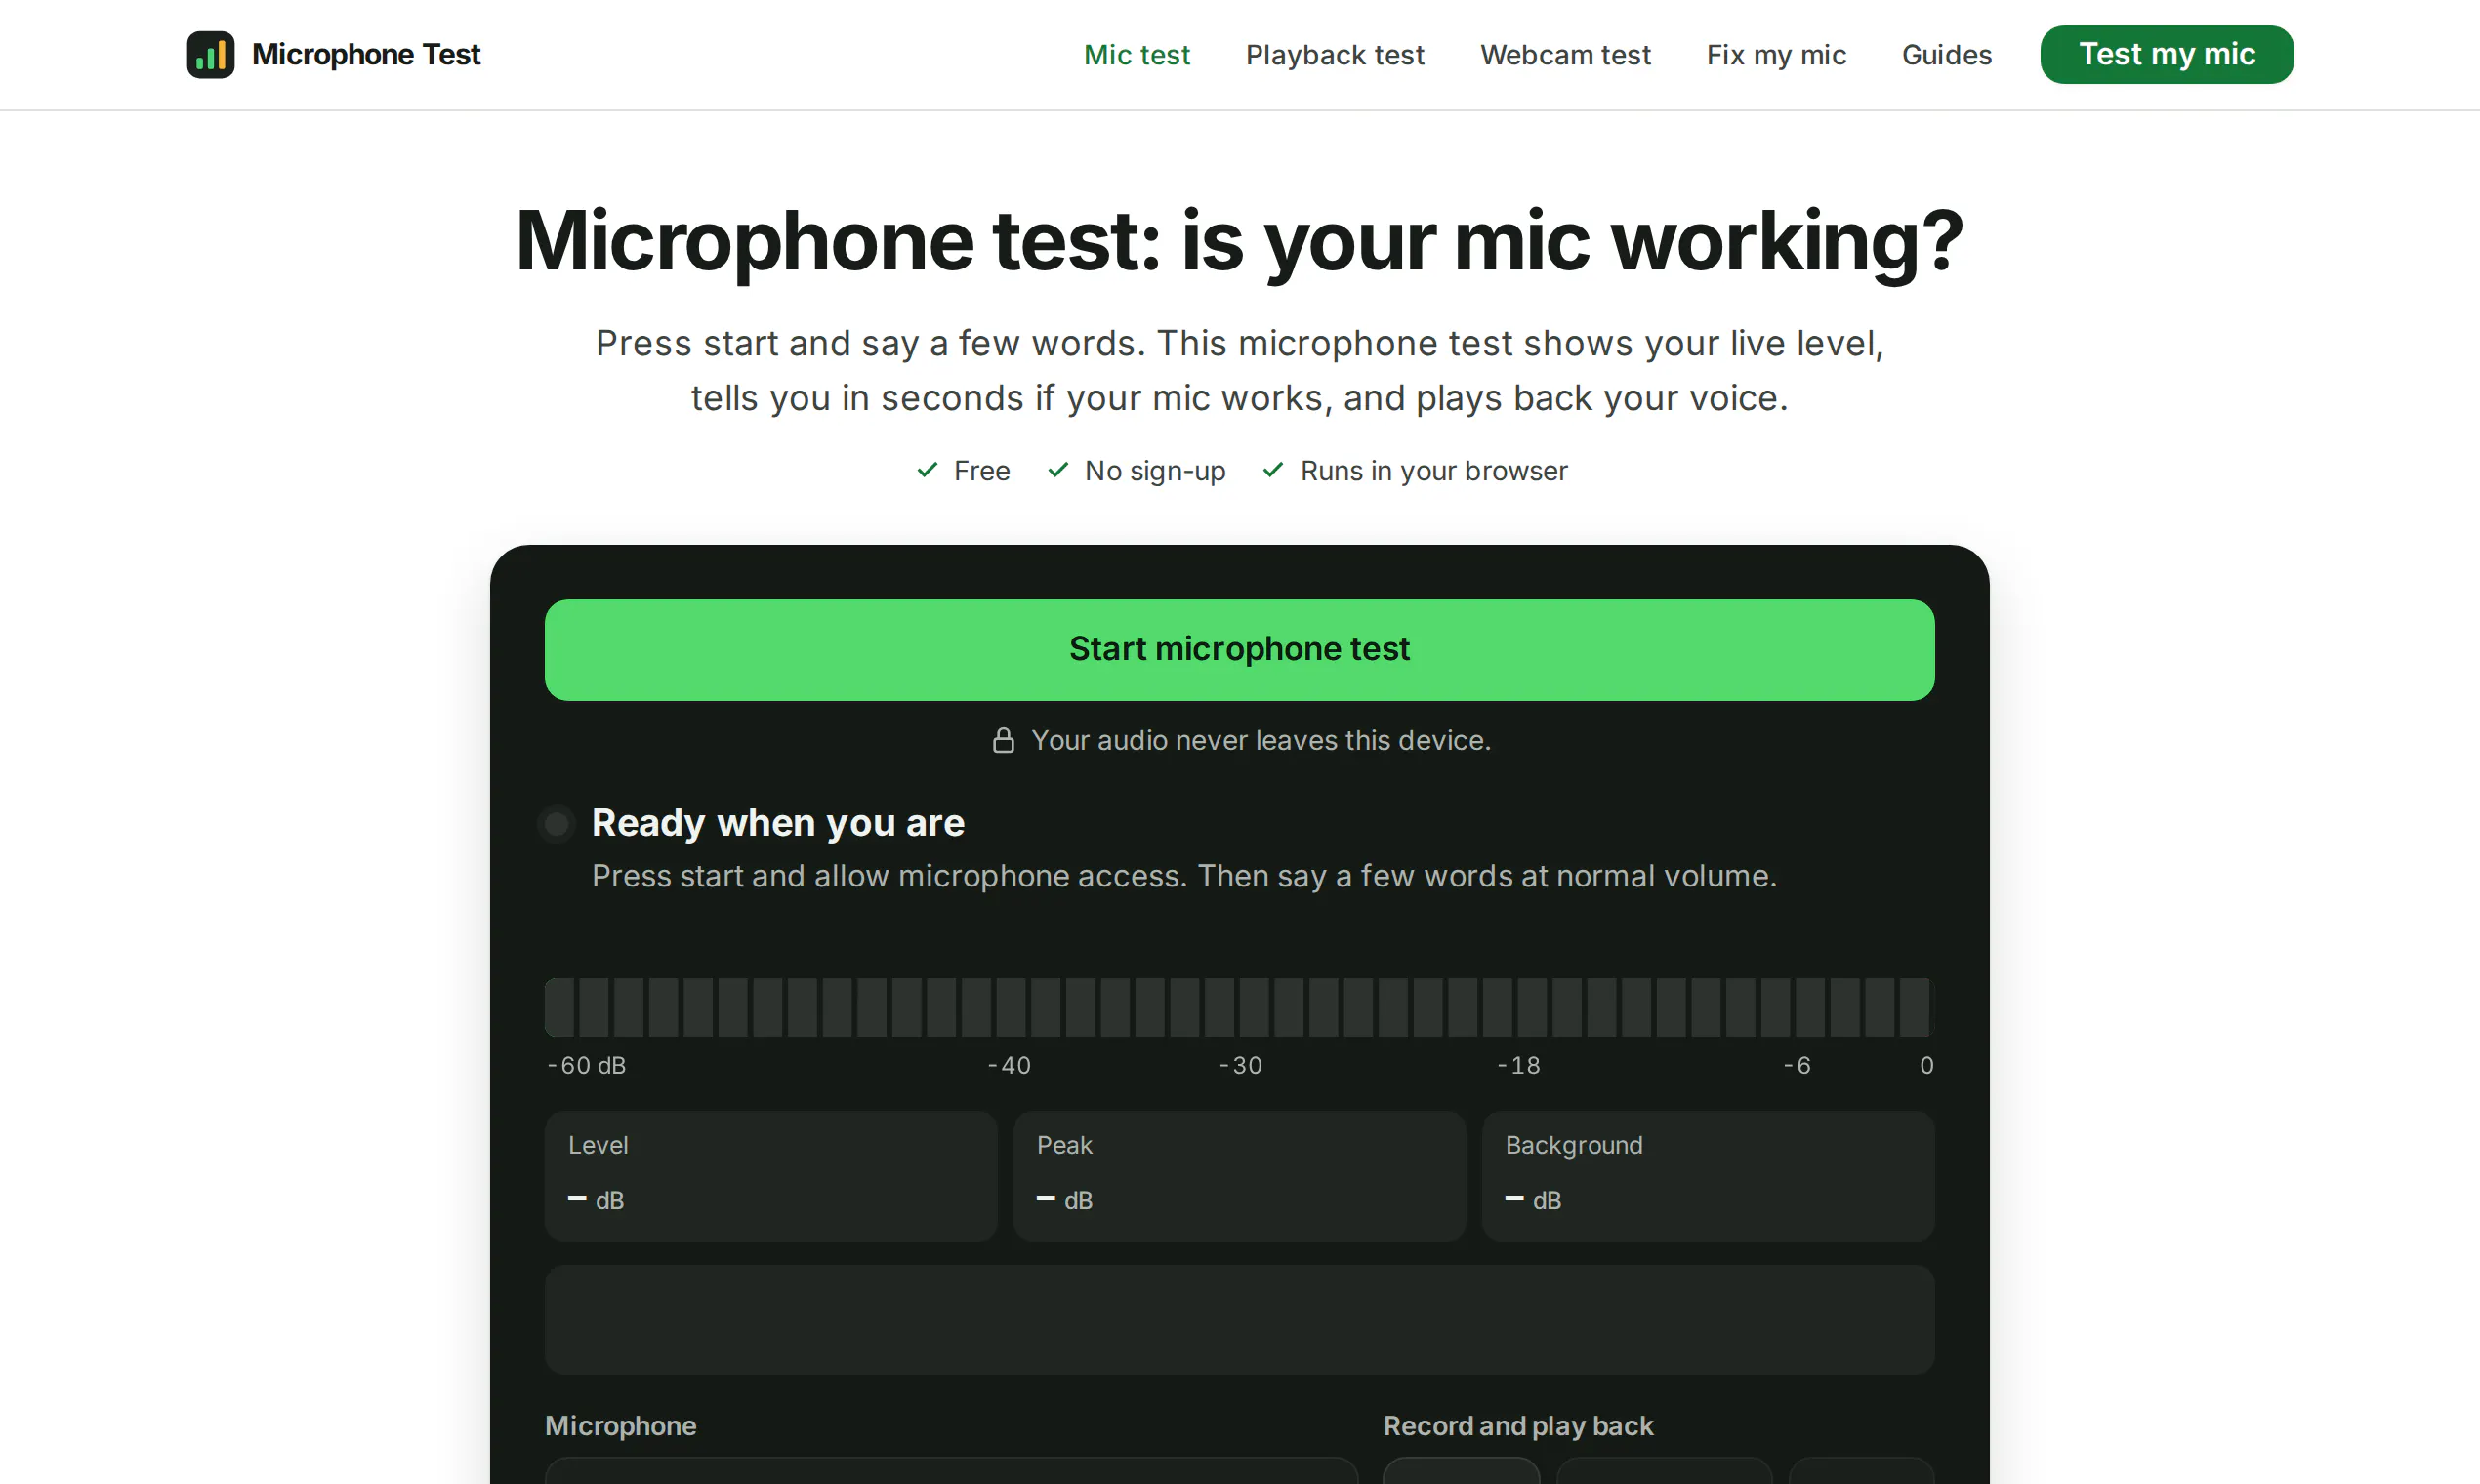
Task: Click the checkmark beside Runs in your browser
Action: [1273, 470]
